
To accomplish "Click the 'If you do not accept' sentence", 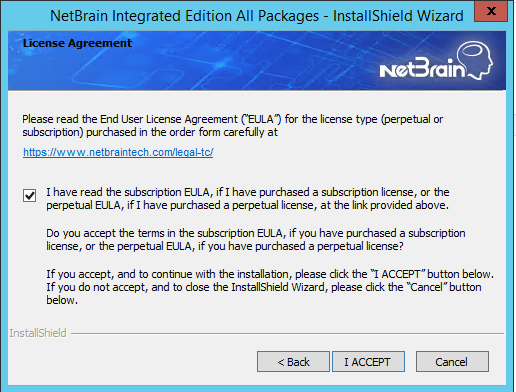I will click(x=264, y=293).
